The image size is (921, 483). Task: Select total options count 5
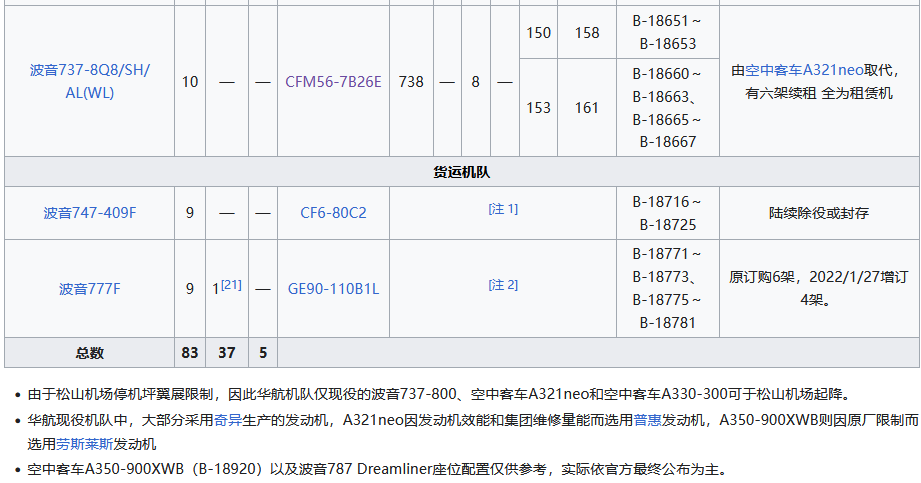[263, 353]
